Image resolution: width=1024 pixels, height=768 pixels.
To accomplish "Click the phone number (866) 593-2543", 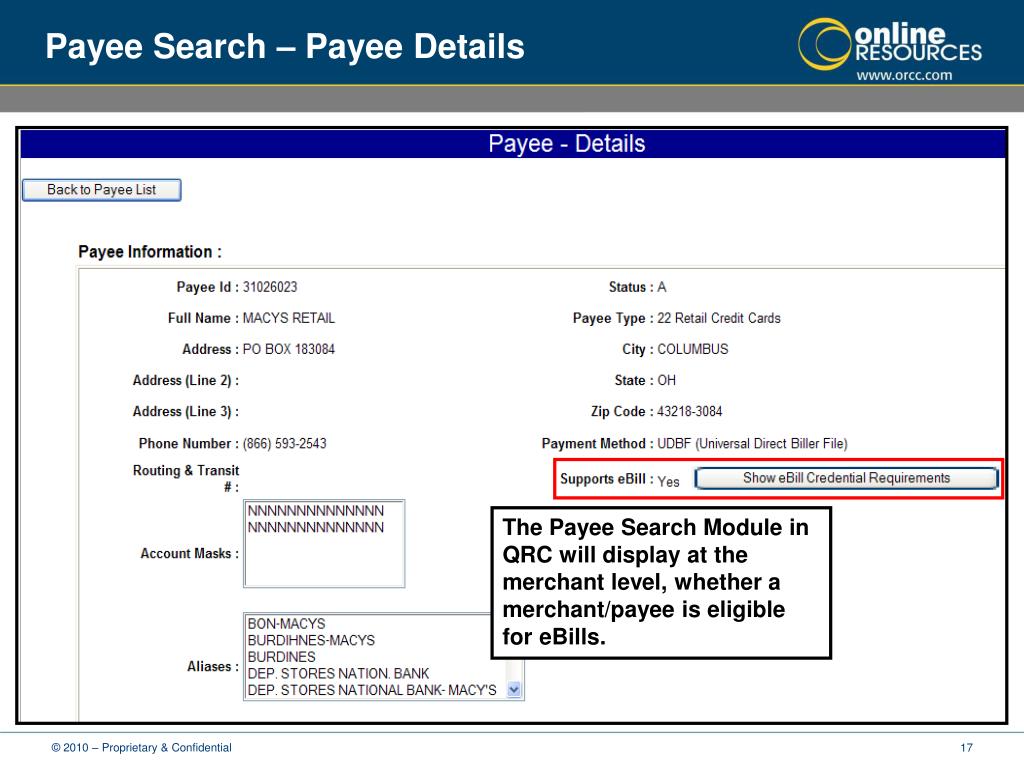I will tap(284, 443).
